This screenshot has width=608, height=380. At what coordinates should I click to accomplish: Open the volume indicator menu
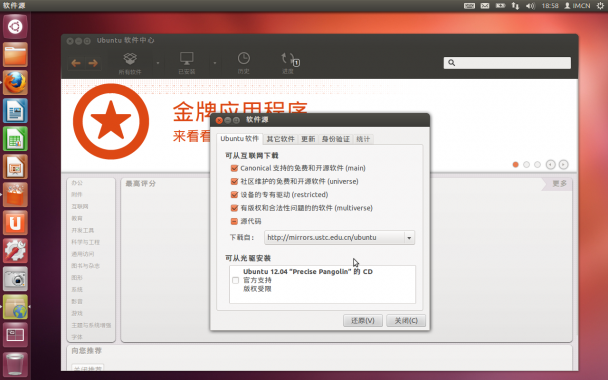click(530, 6)
